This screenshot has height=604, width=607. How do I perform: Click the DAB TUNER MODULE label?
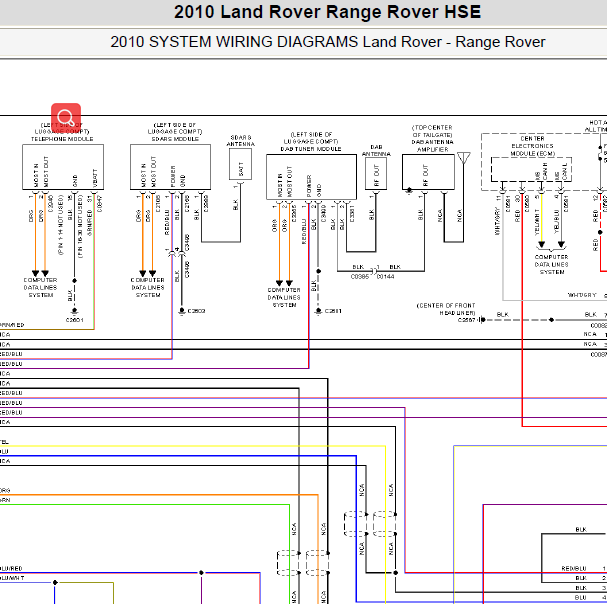coord(311,149)
